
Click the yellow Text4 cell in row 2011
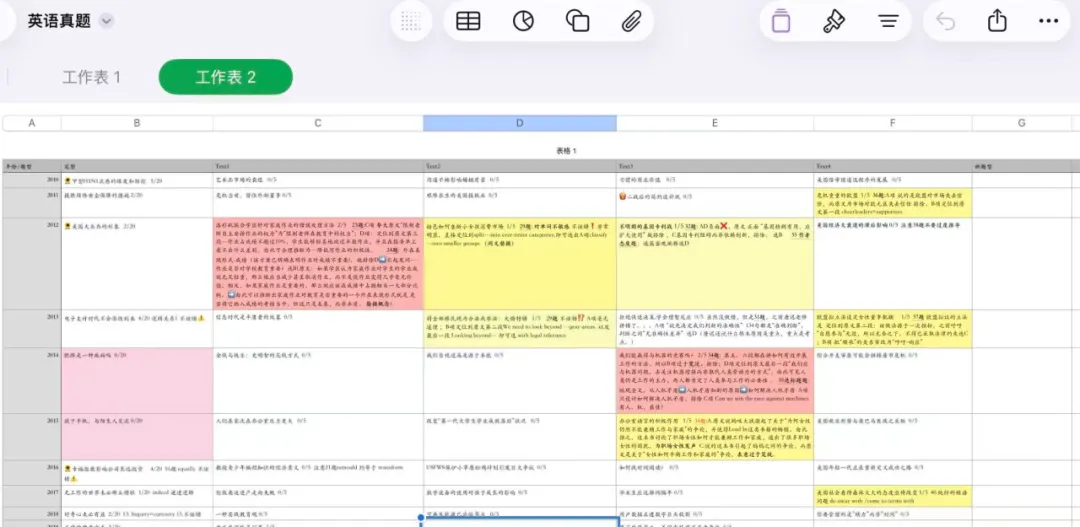[x=893, y=203]
